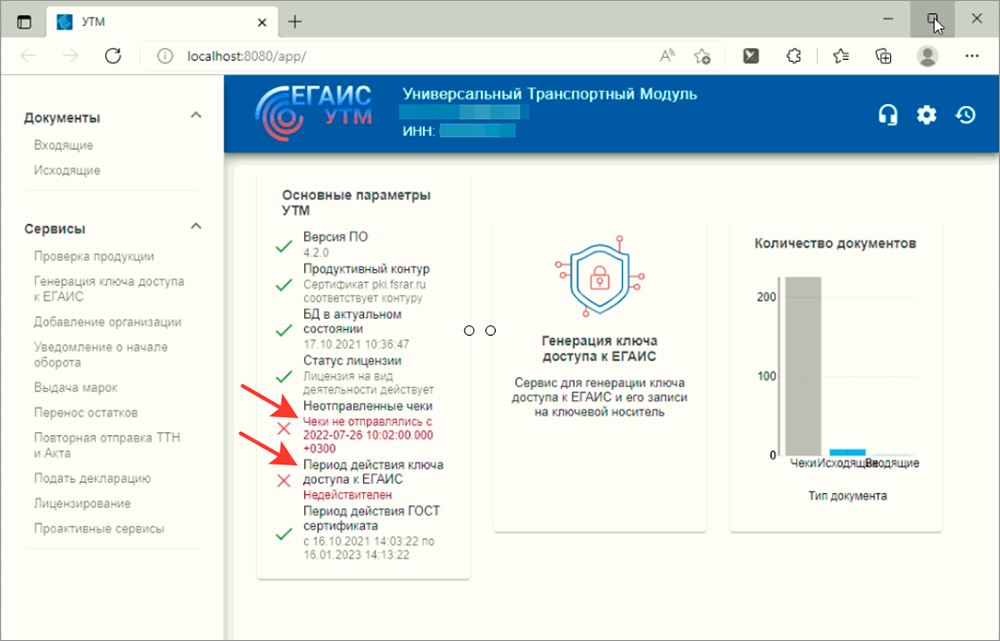
Task: Open the Collections icon
Action: coord(883,56)
